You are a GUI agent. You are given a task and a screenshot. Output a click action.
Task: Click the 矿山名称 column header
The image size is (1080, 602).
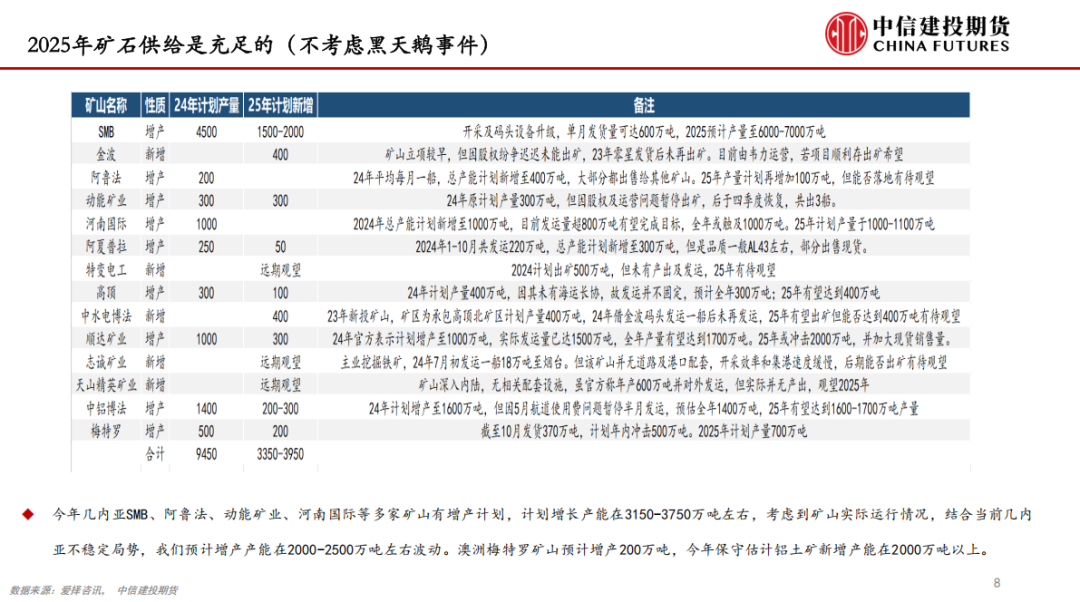(106, 105)
